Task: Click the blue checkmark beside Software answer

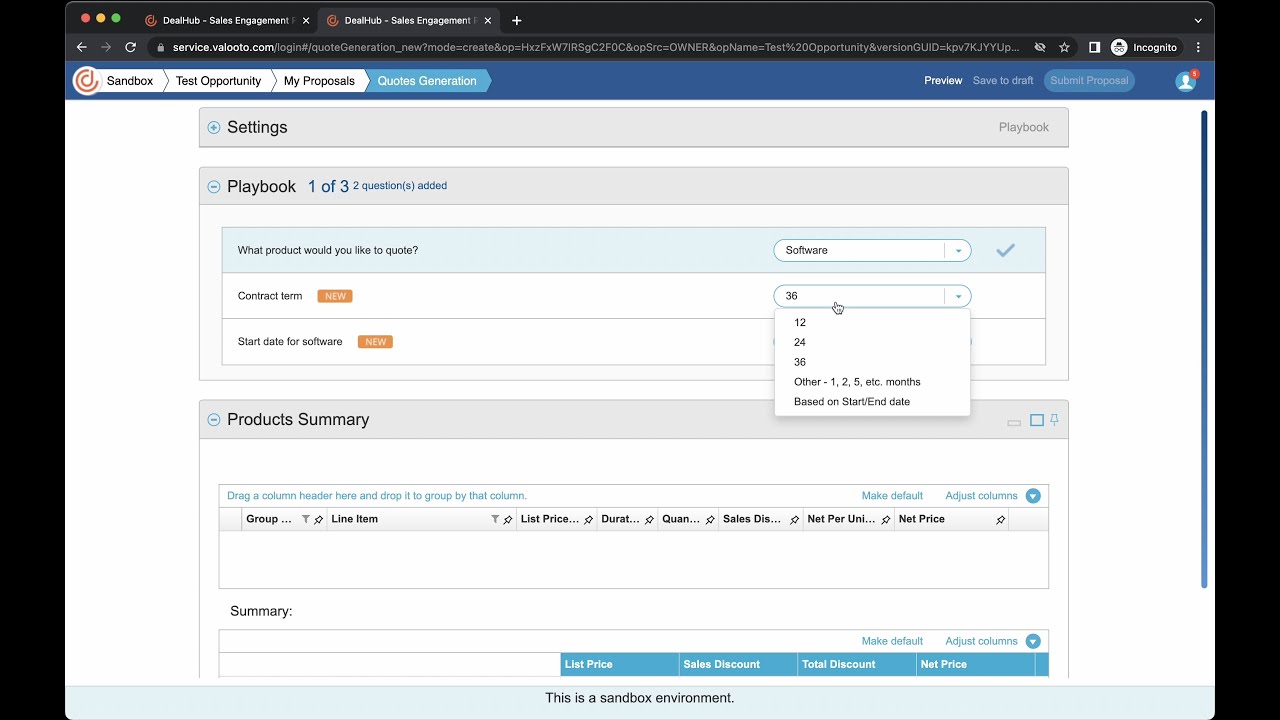Action: [x=1005, y=251]
